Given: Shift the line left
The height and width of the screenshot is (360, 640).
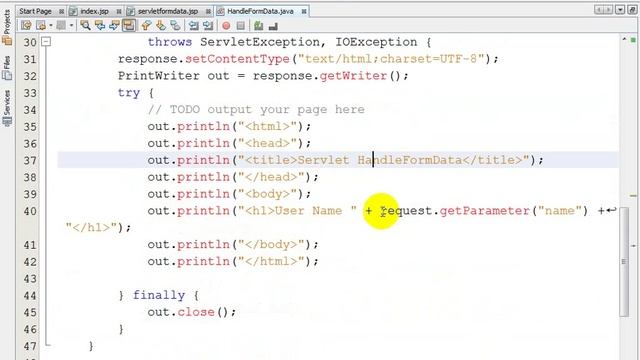Looking at the screenshot, I should pos(193,25).
